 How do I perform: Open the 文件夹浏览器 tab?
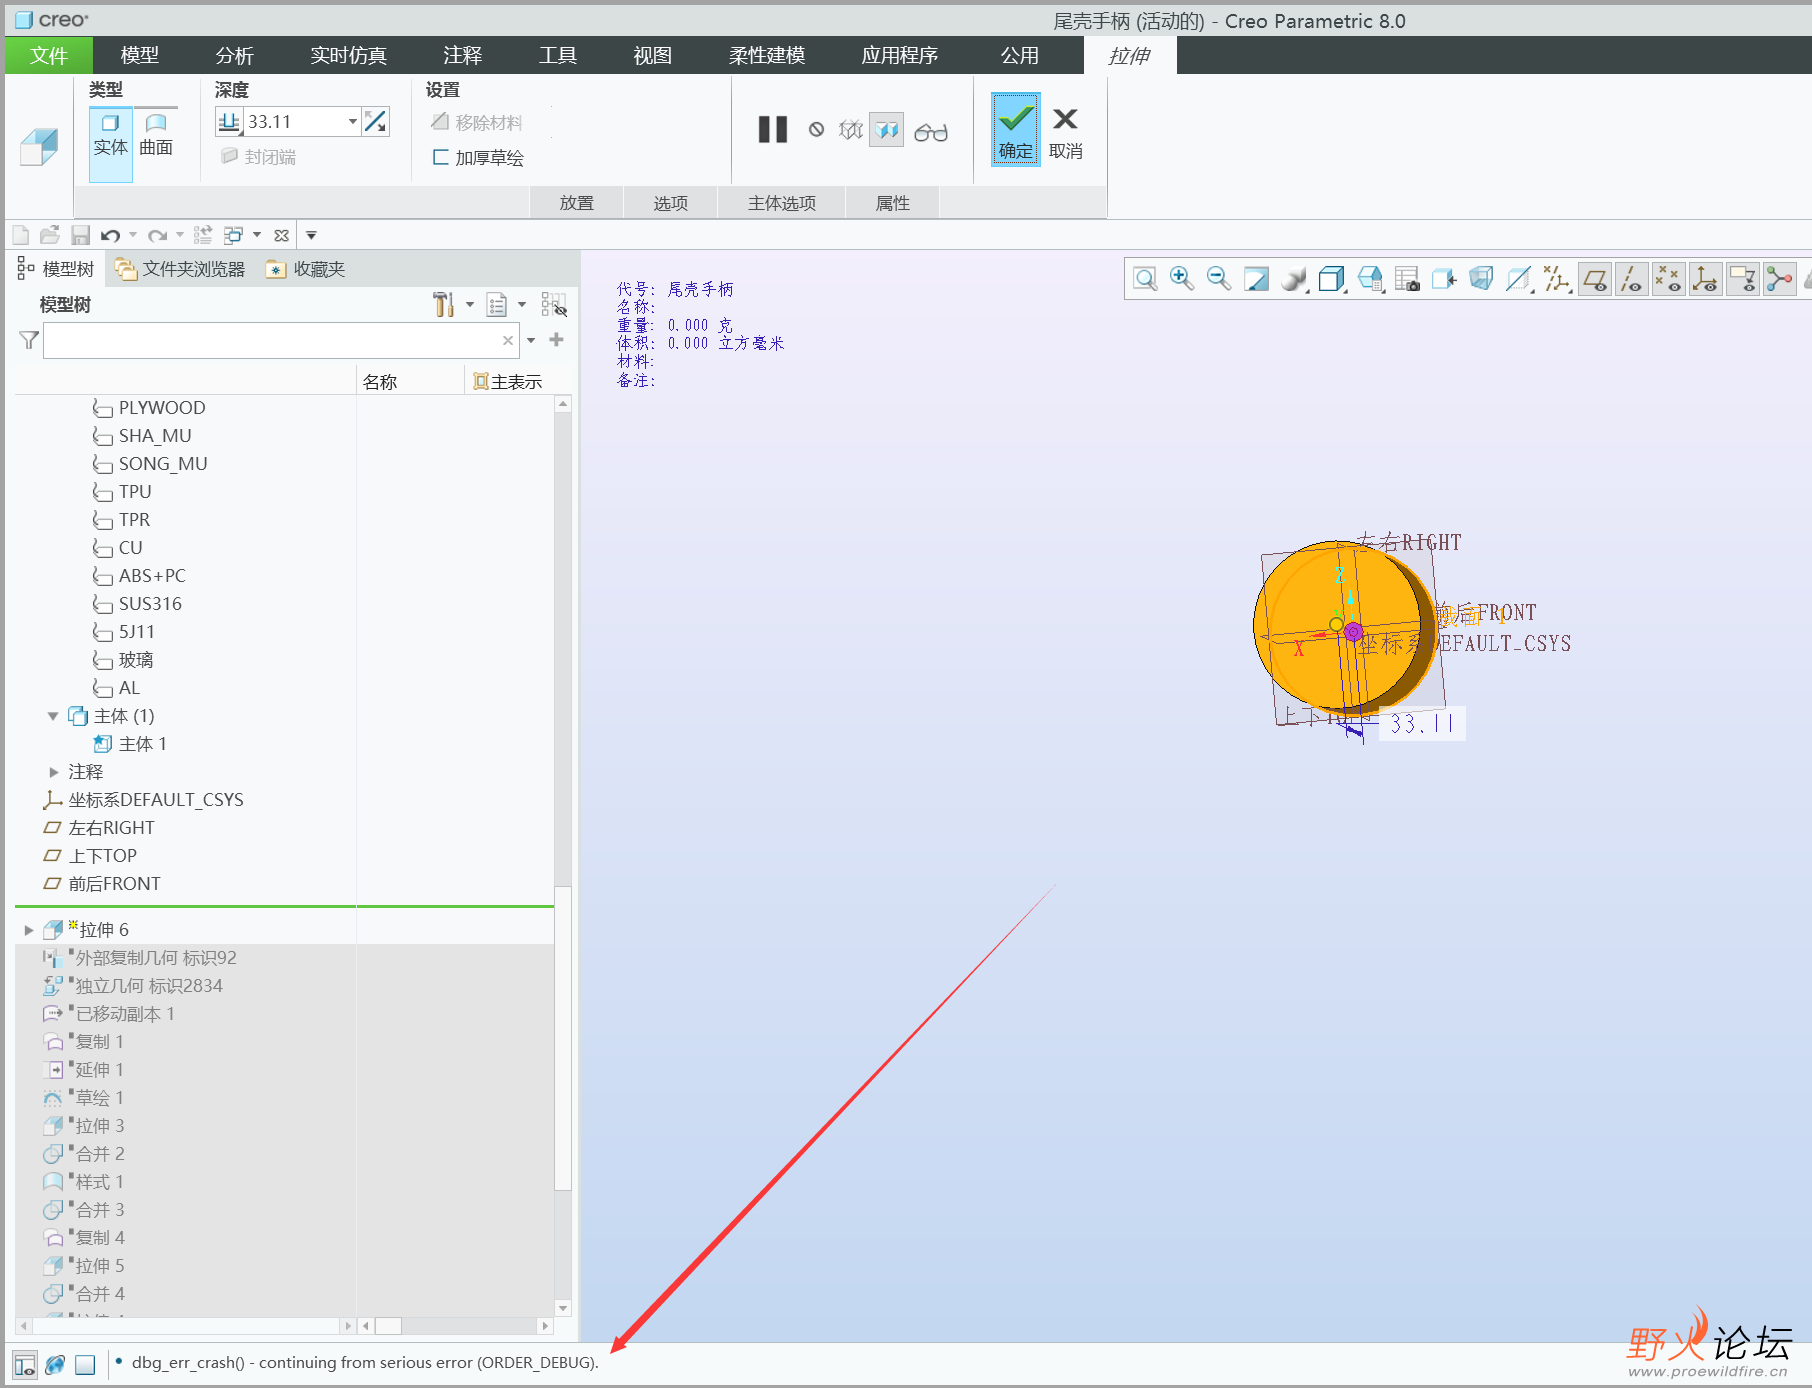click(181, 269)
